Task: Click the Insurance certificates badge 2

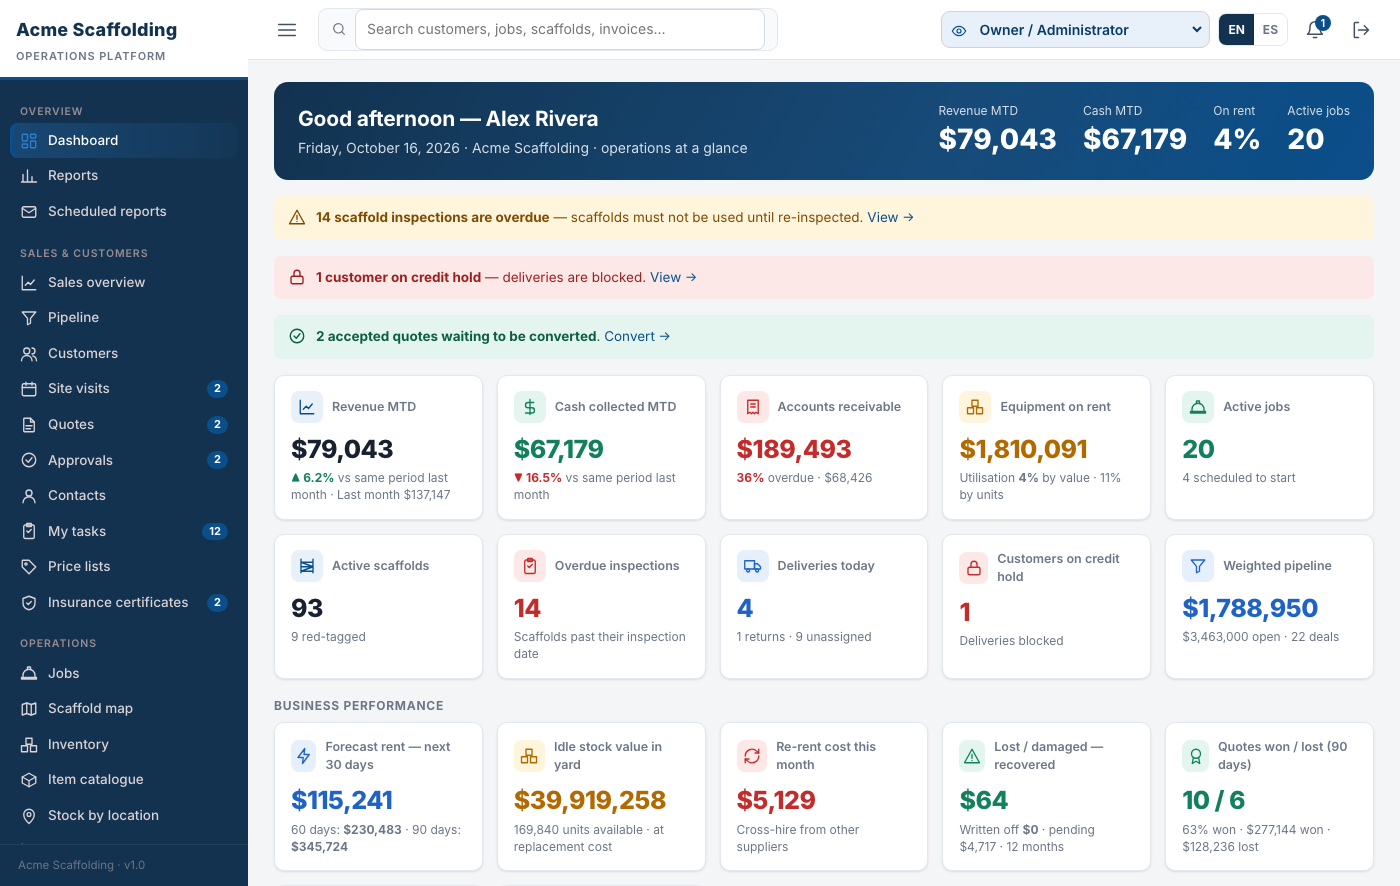Action: click(x=217, y=603)
